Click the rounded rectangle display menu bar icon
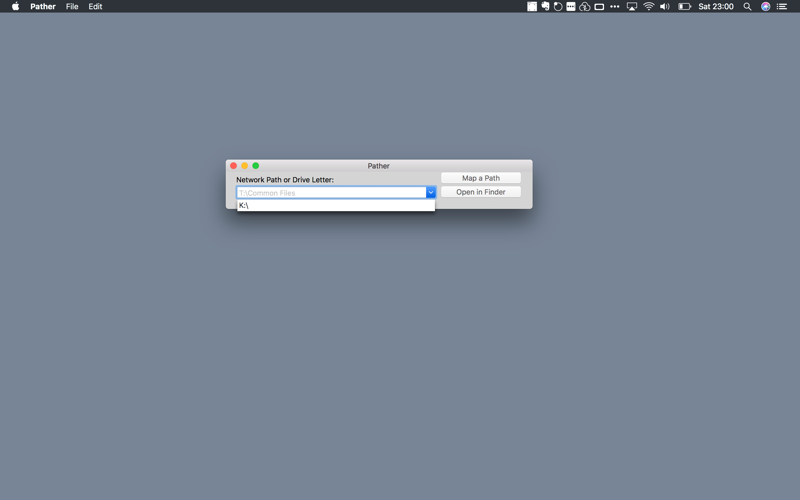The image size is (800, 500). coord(599,7)
